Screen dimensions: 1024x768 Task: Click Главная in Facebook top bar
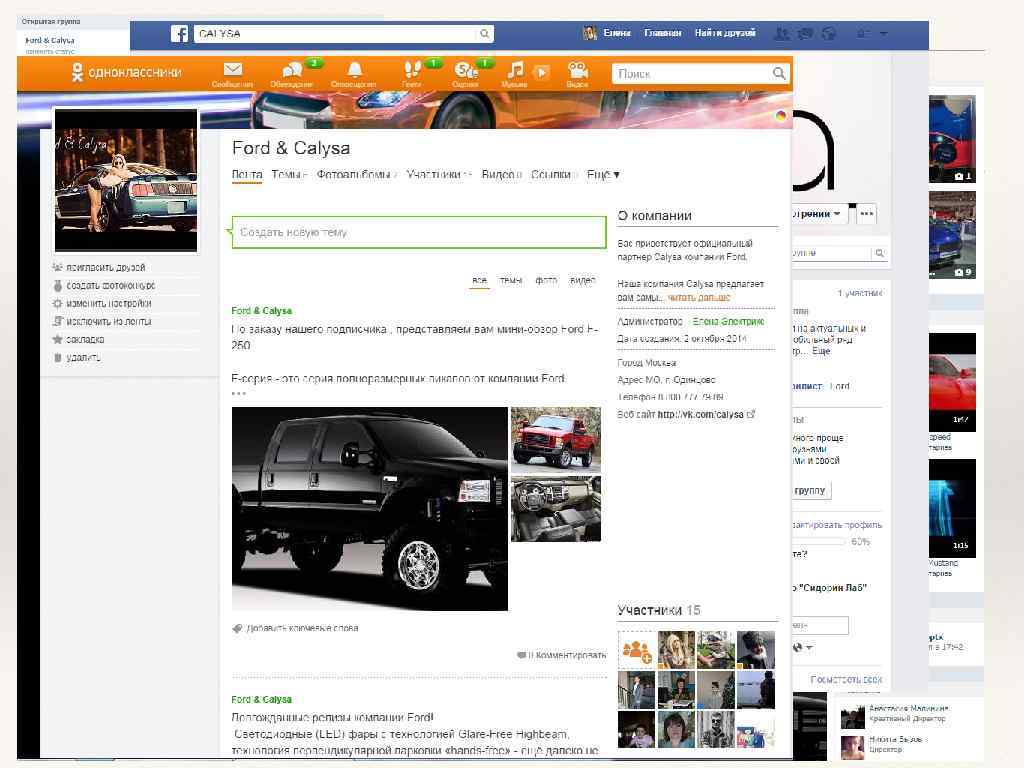(662, 33)
